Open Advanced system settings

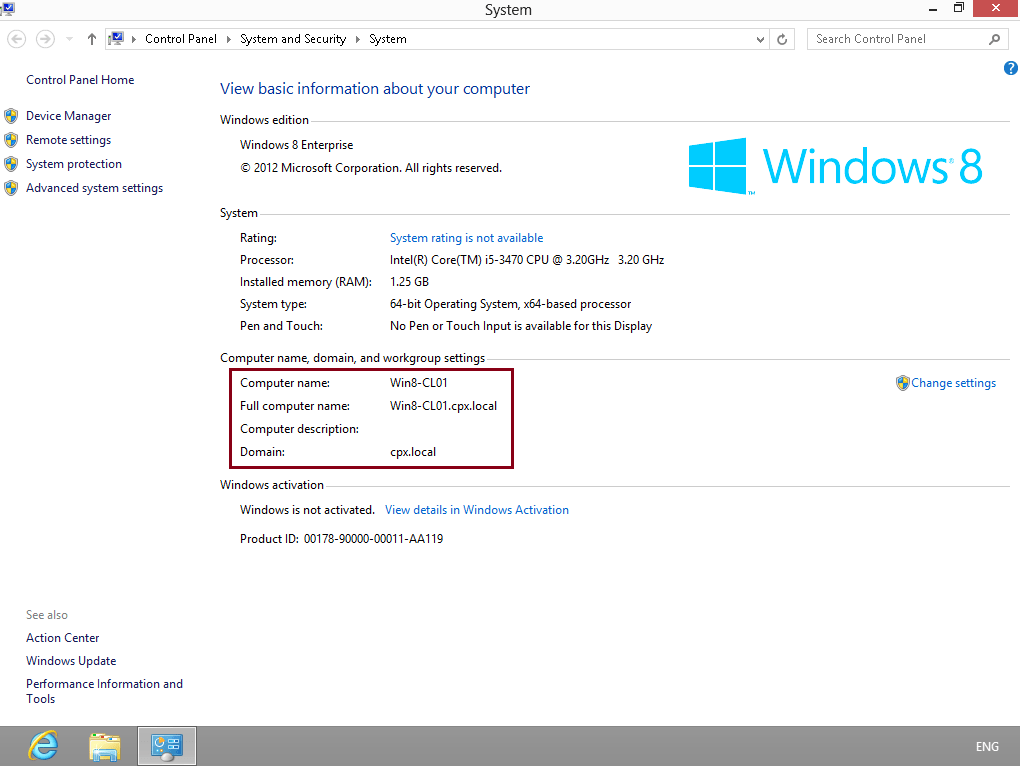tap(94, 188)
